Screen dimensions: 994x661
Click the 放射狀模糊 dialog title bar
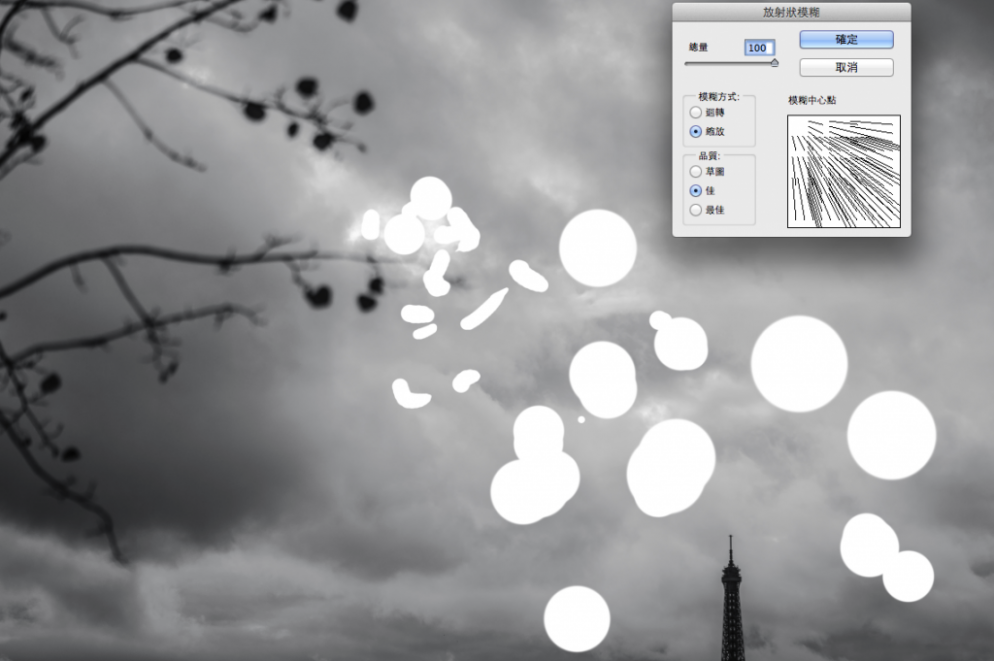pos(791,12)
